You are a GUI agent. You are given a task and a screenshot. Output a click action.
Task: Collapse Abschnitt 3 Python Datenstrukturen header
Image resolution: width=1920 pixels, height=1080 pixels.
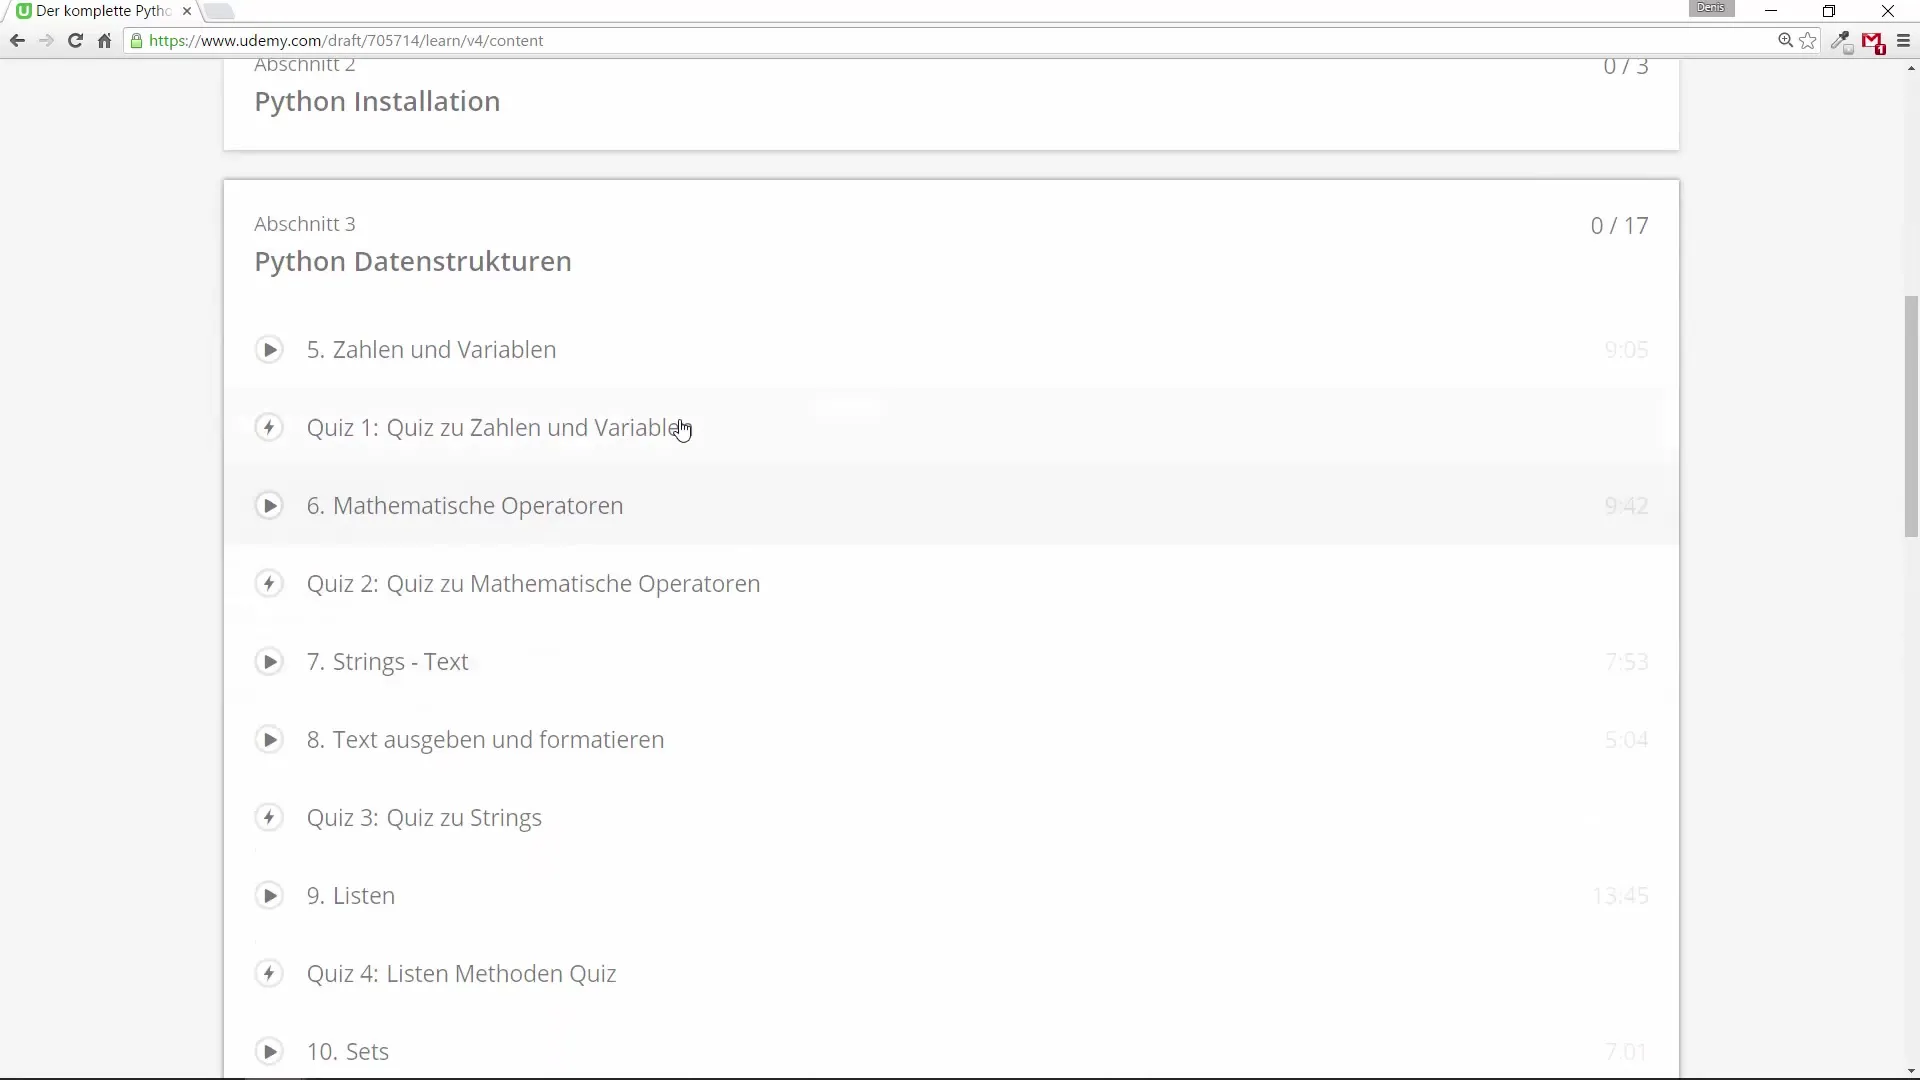coord(951,245)
